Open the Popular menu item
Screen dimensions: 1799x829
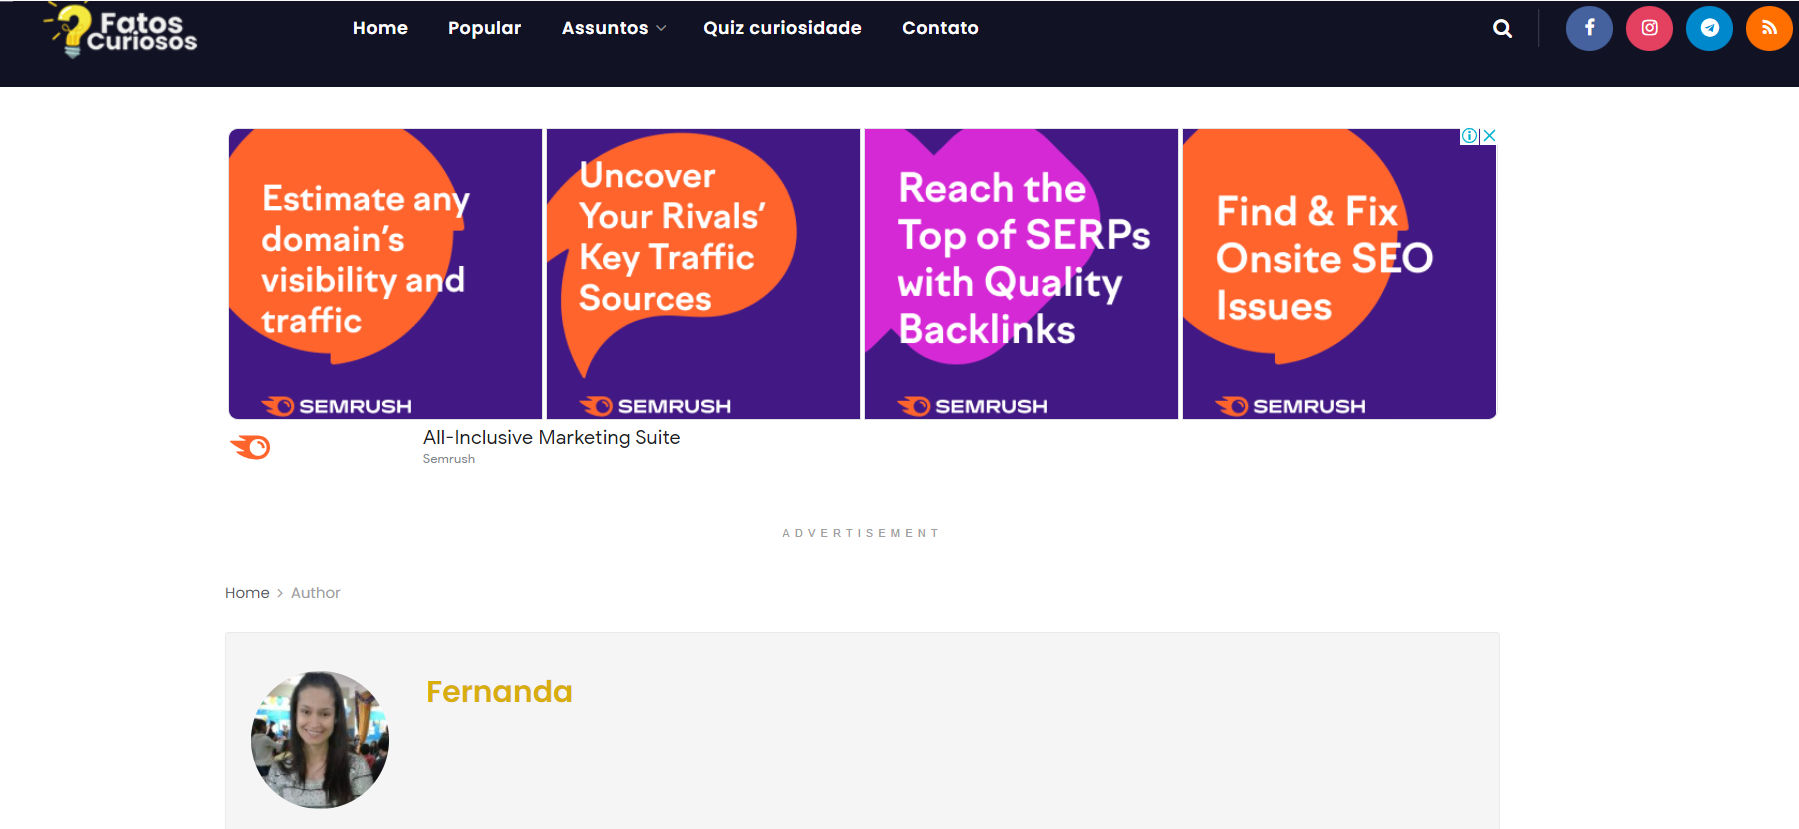(x=484, y=28)
